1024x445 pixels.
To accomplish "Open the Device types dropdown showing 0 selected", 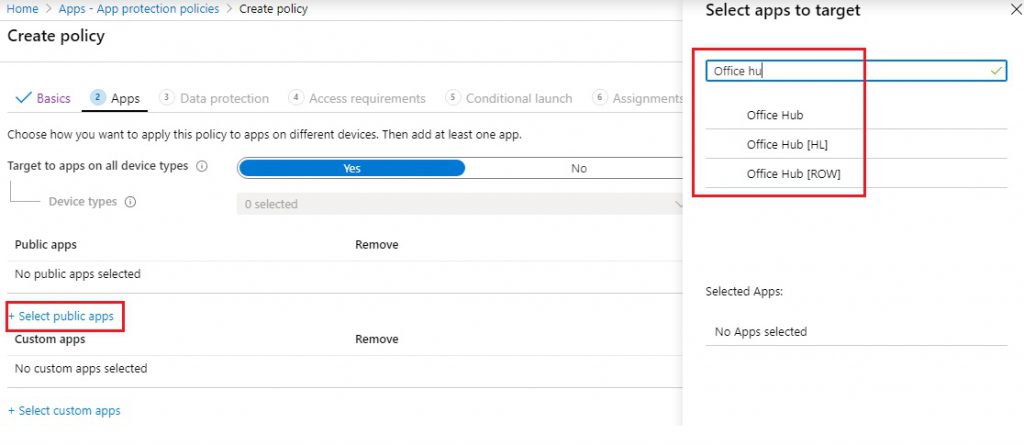I will [x=460, y=204].
